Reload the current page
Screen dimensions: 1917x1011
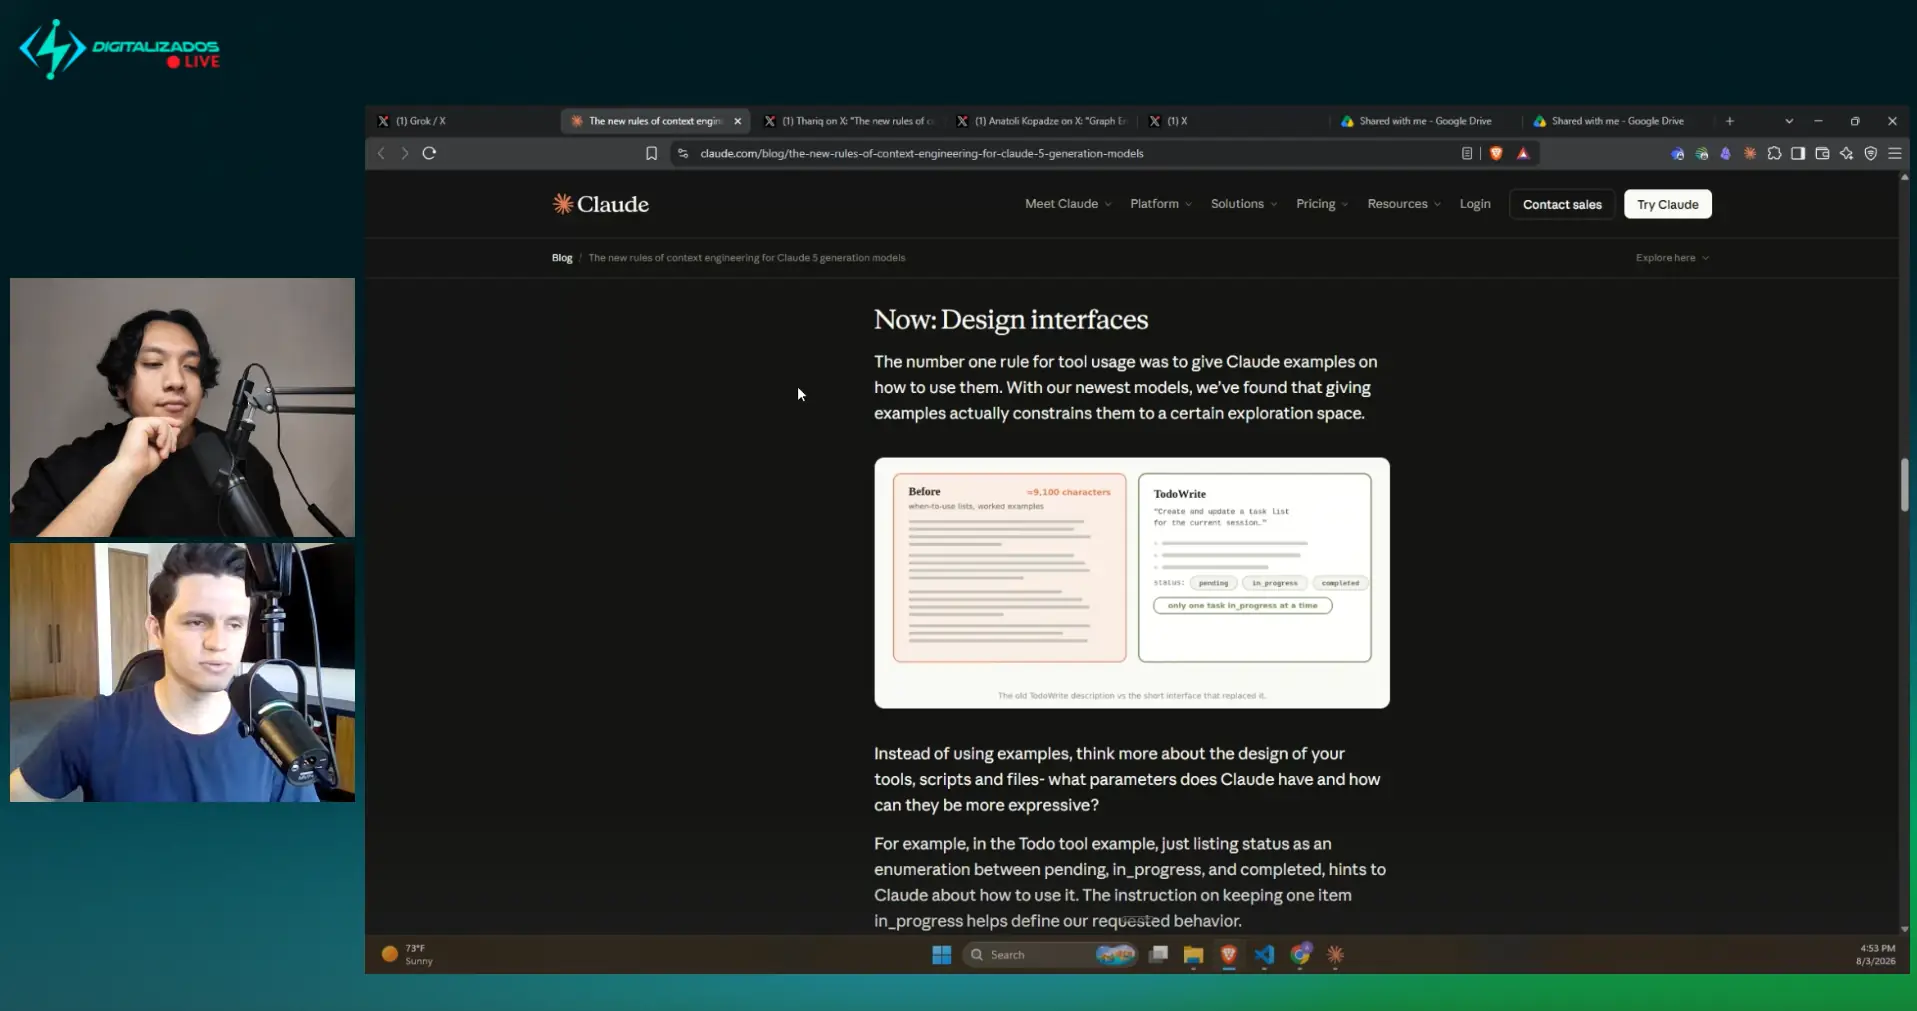point(430,153)
